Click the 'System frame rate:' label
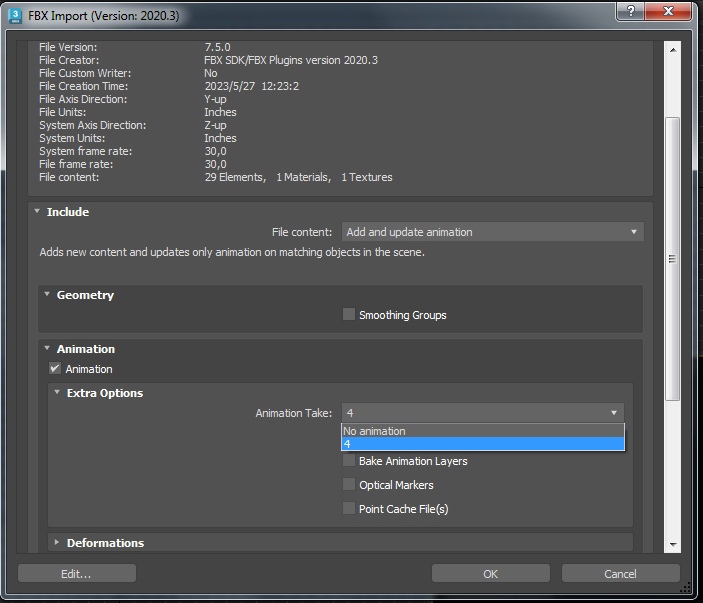 click(86, 151)
